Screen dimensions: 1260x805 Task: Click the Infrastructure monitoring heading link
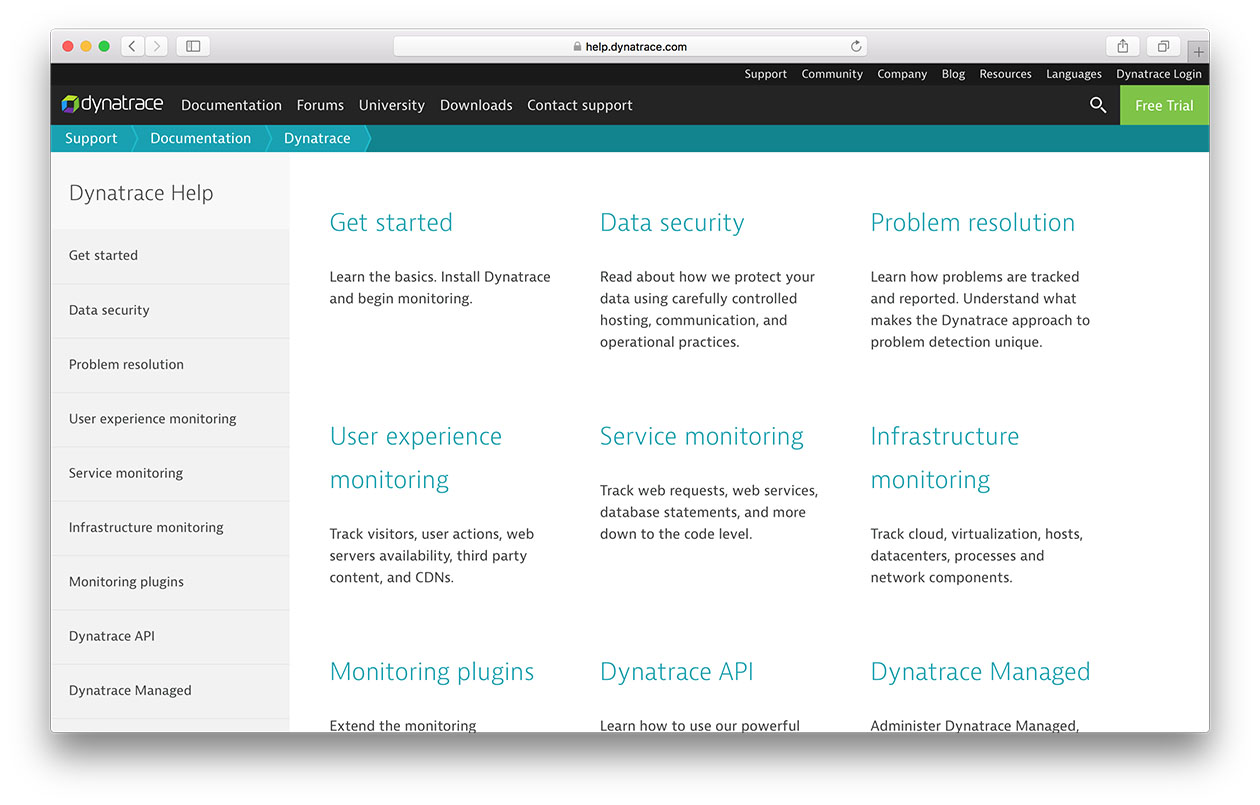(945, 458)
